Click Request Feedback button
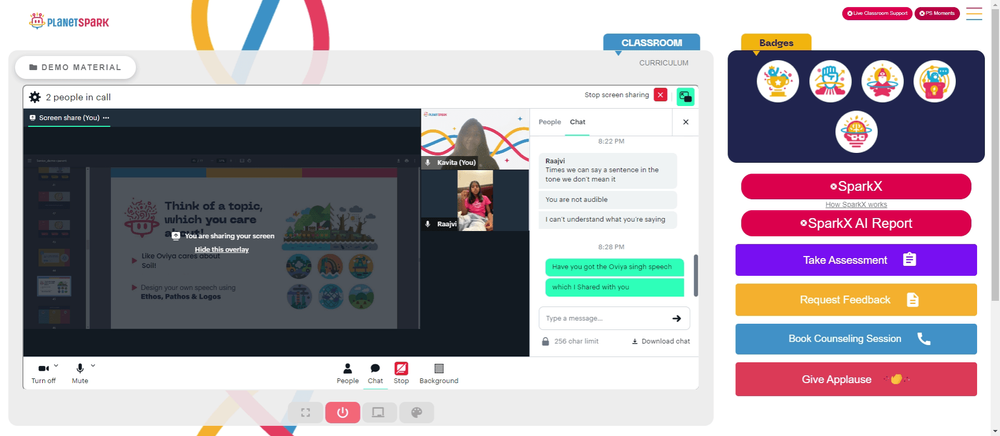This screenshot has height=436, width=1000. coord(856,300)
